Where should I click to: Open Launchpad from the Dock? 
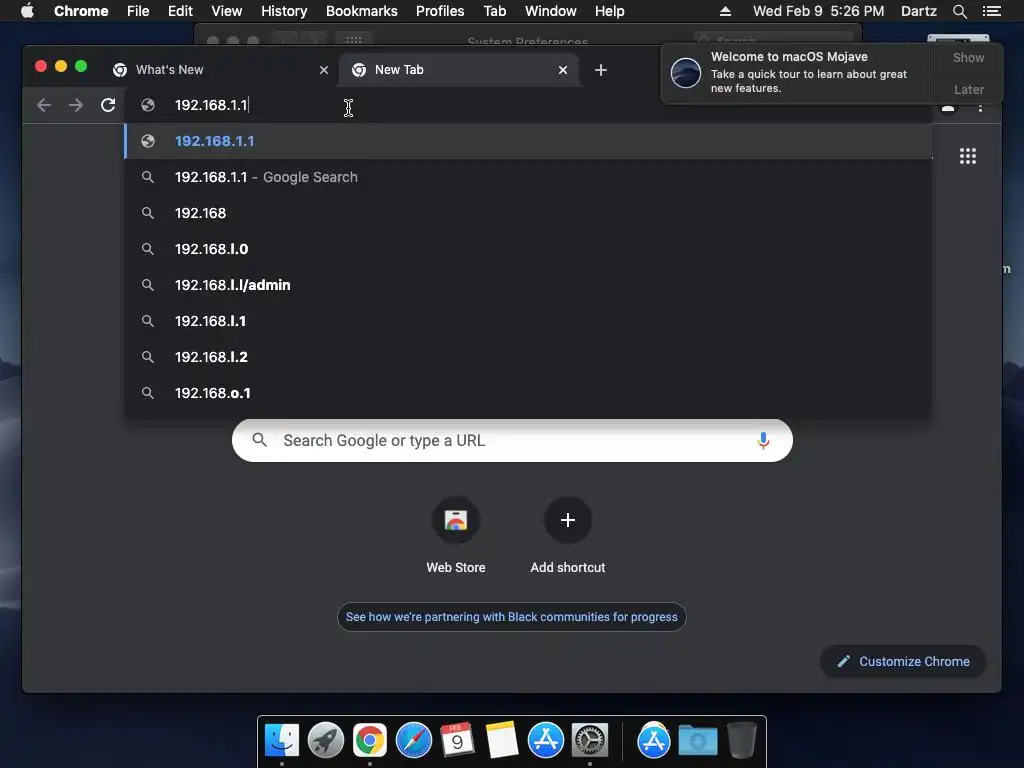(326, 741)
